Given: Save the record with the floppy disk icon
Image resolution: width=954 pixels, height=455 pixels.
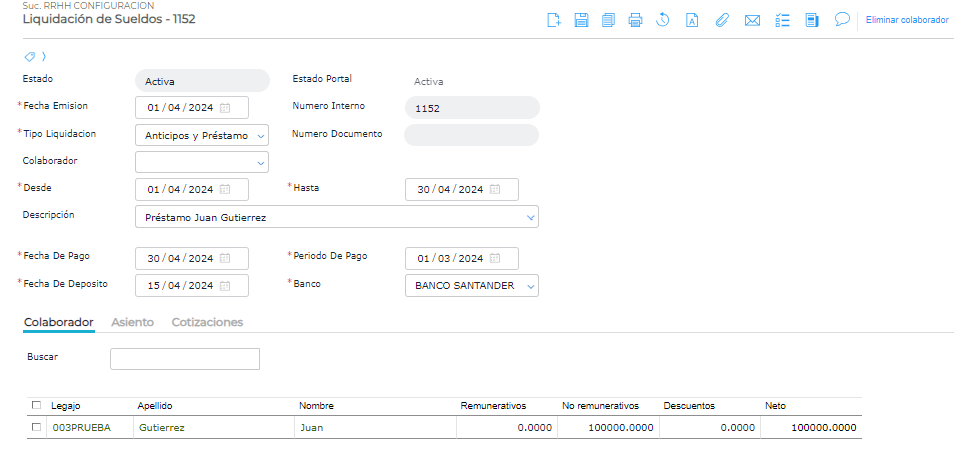Looking at the screenshot, I should point(581,20).
